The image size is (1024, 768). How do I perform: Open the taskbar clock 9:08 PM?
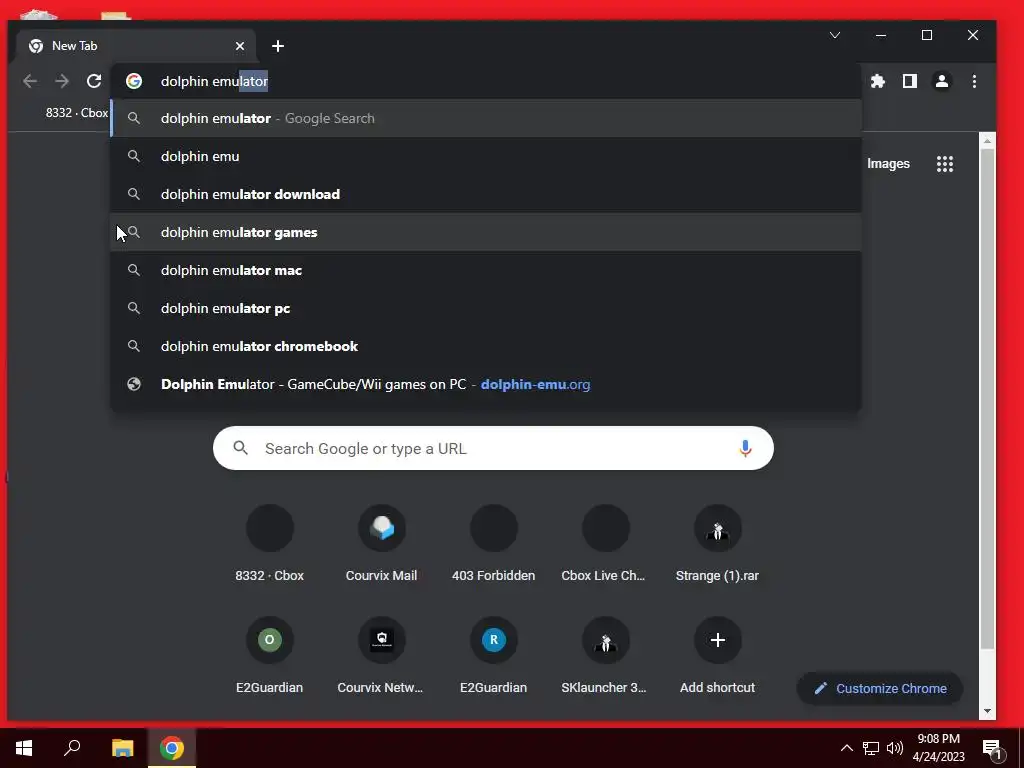pos(938,748)
